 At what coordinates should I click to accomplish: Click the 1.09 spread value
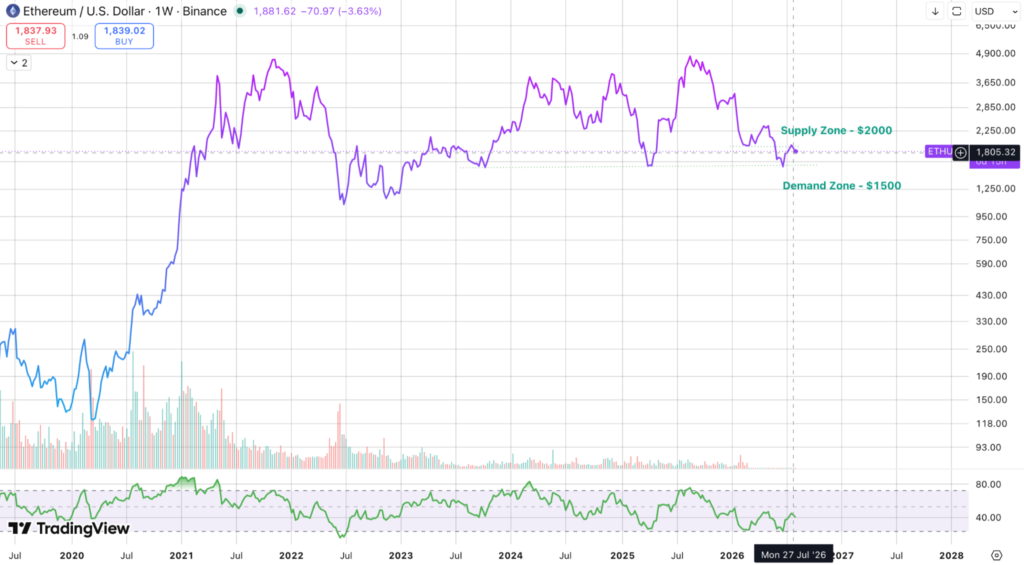click(80, 37)
